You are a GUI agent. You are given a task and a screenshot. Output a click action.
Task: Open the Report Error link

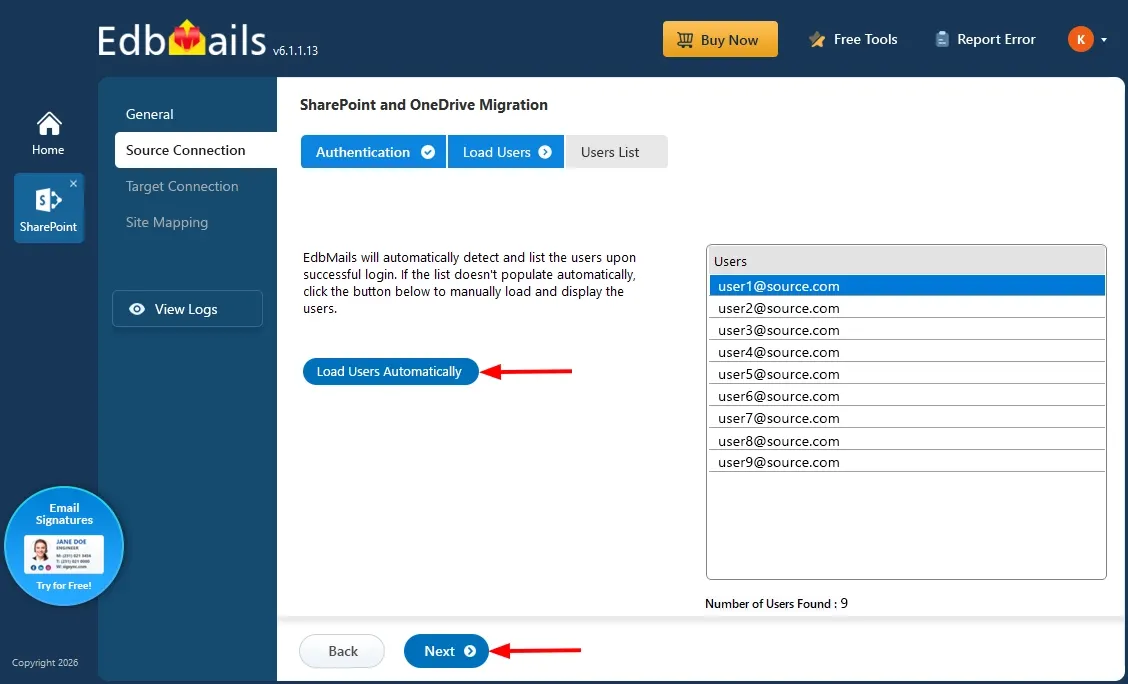[x=985, y=40]
